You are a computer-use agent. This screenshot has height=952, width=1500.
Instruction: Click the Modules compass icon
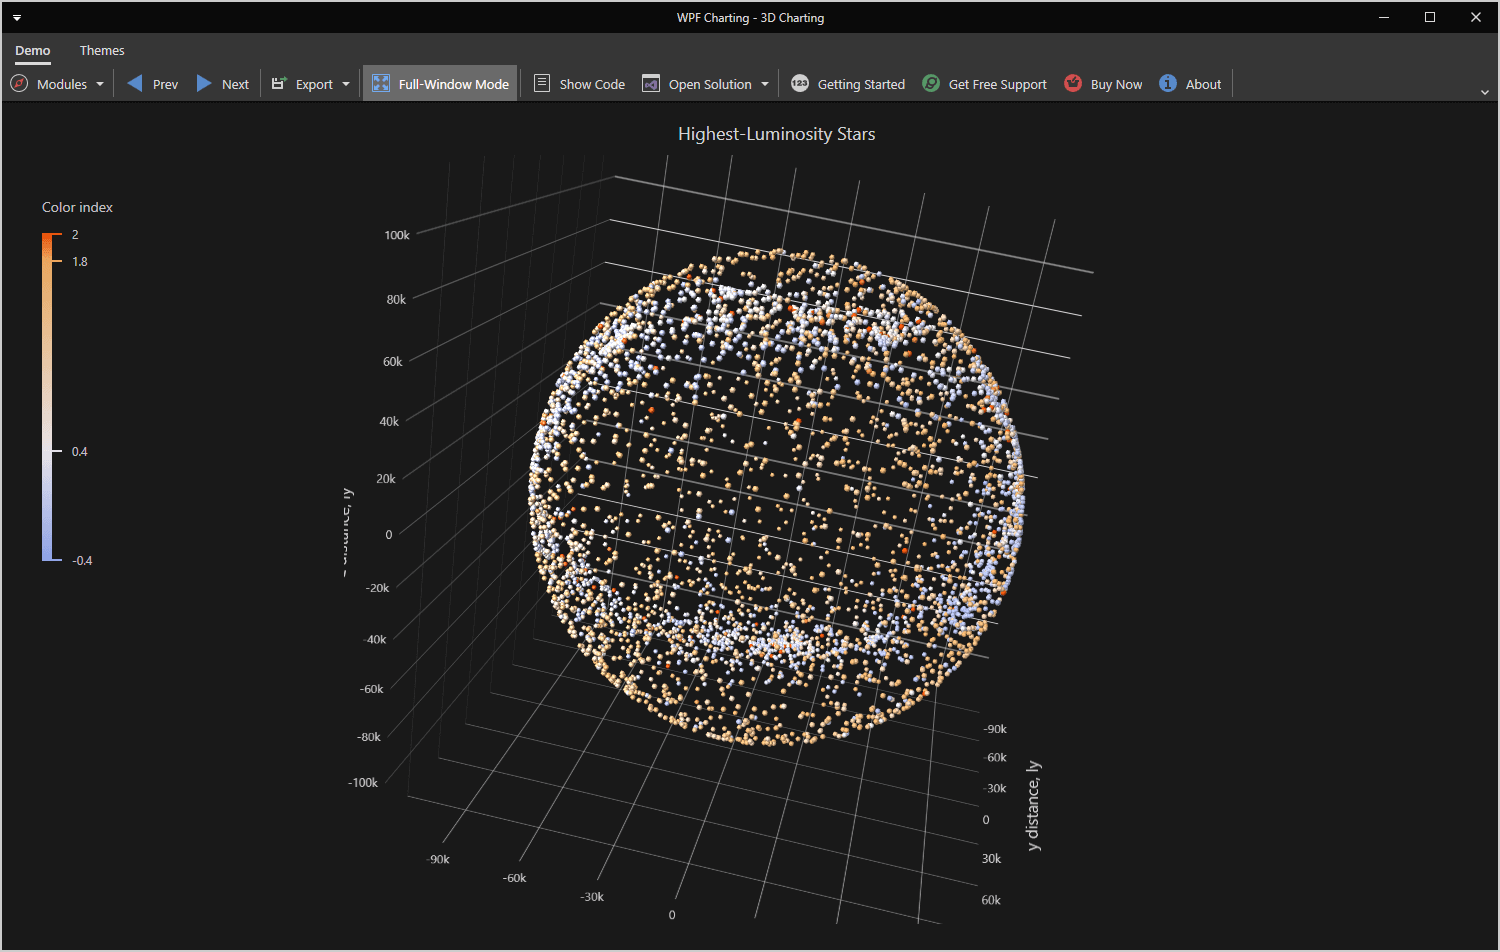click(x=19, y=84)
